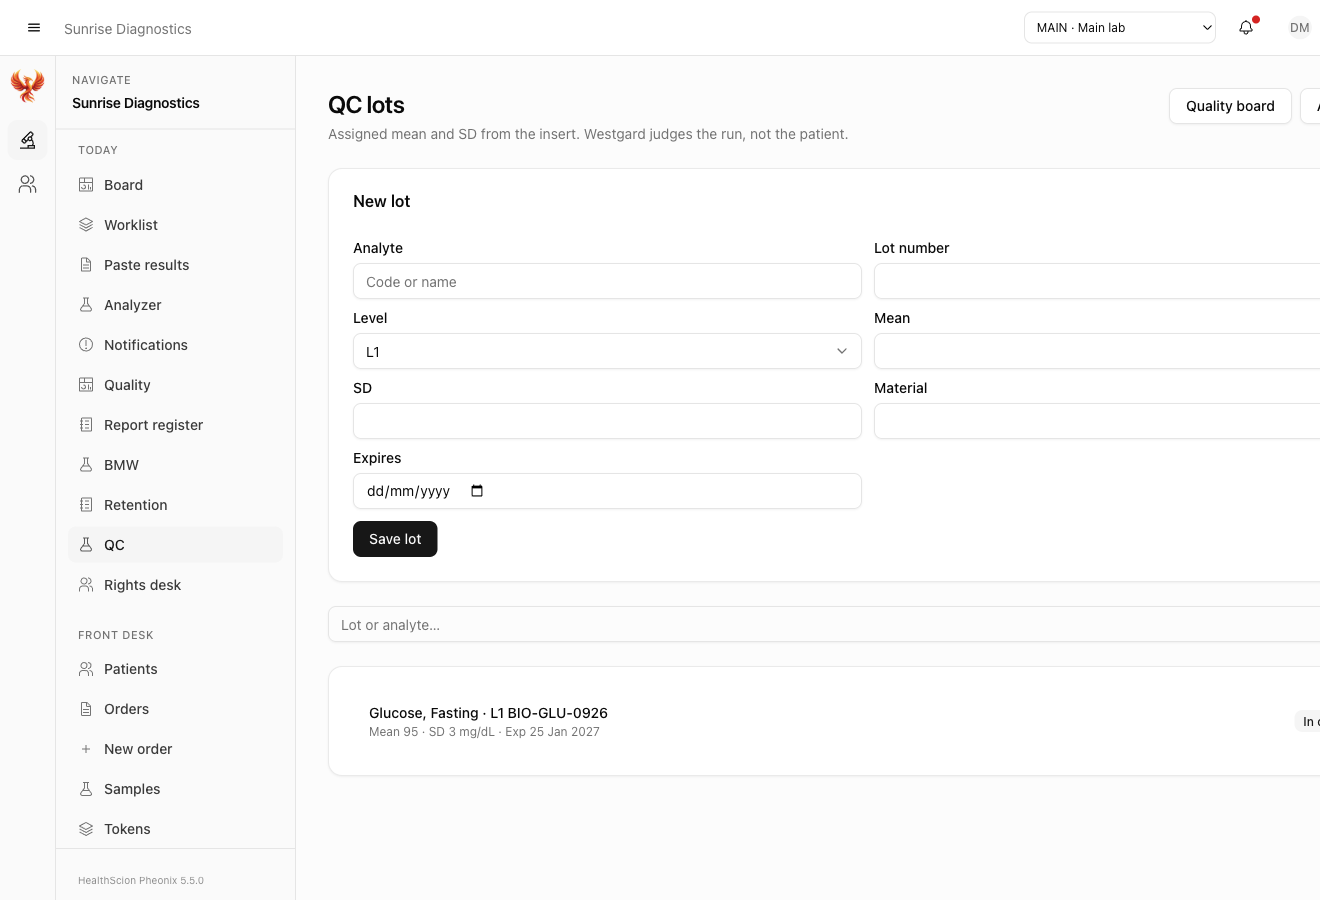
Task: Focus the Analyte code or name field
Action: [x=607, y=282]
